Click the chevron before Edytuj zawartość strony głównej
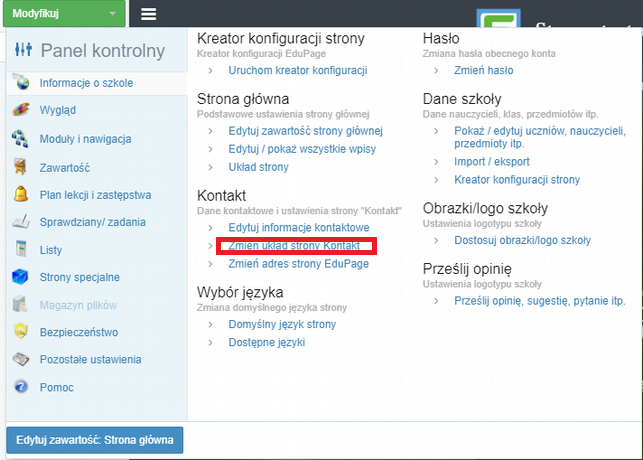 click(x=210, y=131)
